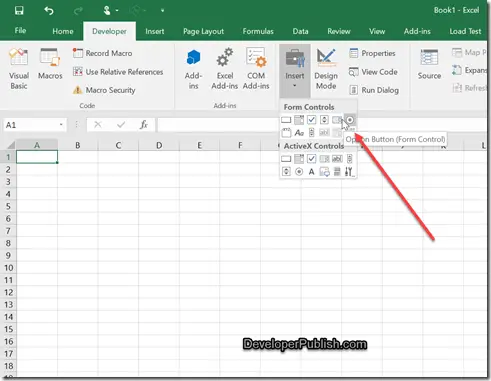Insert a Group Box form control
Image resolution: width=491 pixels, height=381 pixels.
286,133
